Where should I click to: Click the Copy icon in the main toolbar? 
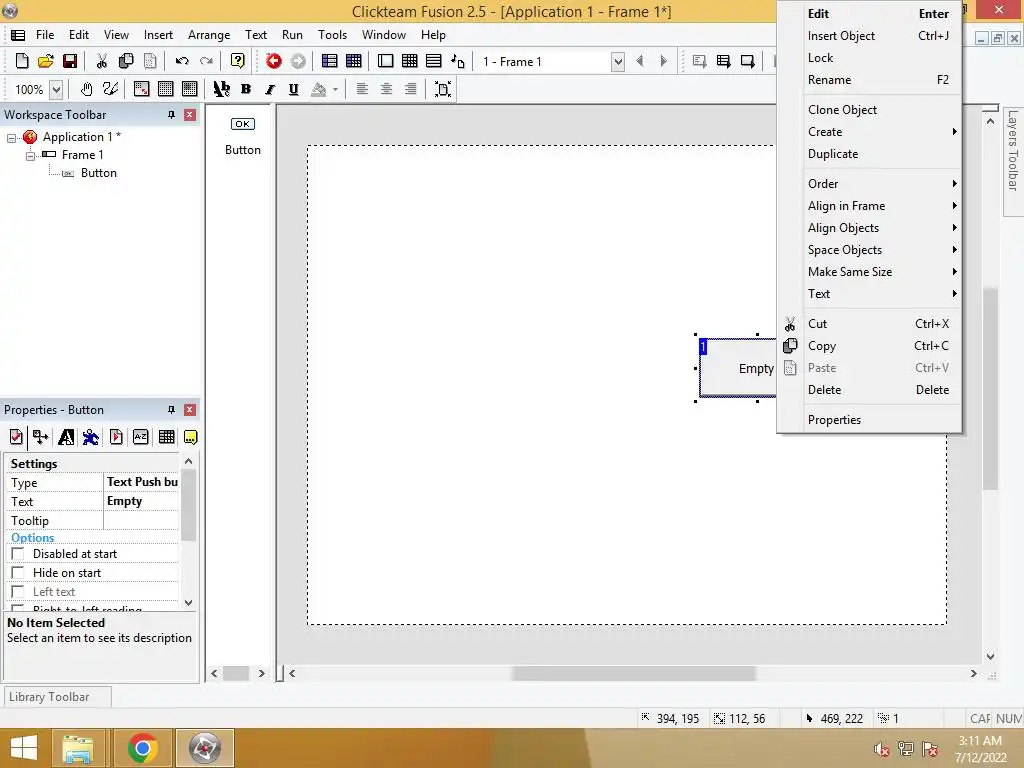[126, 61]
